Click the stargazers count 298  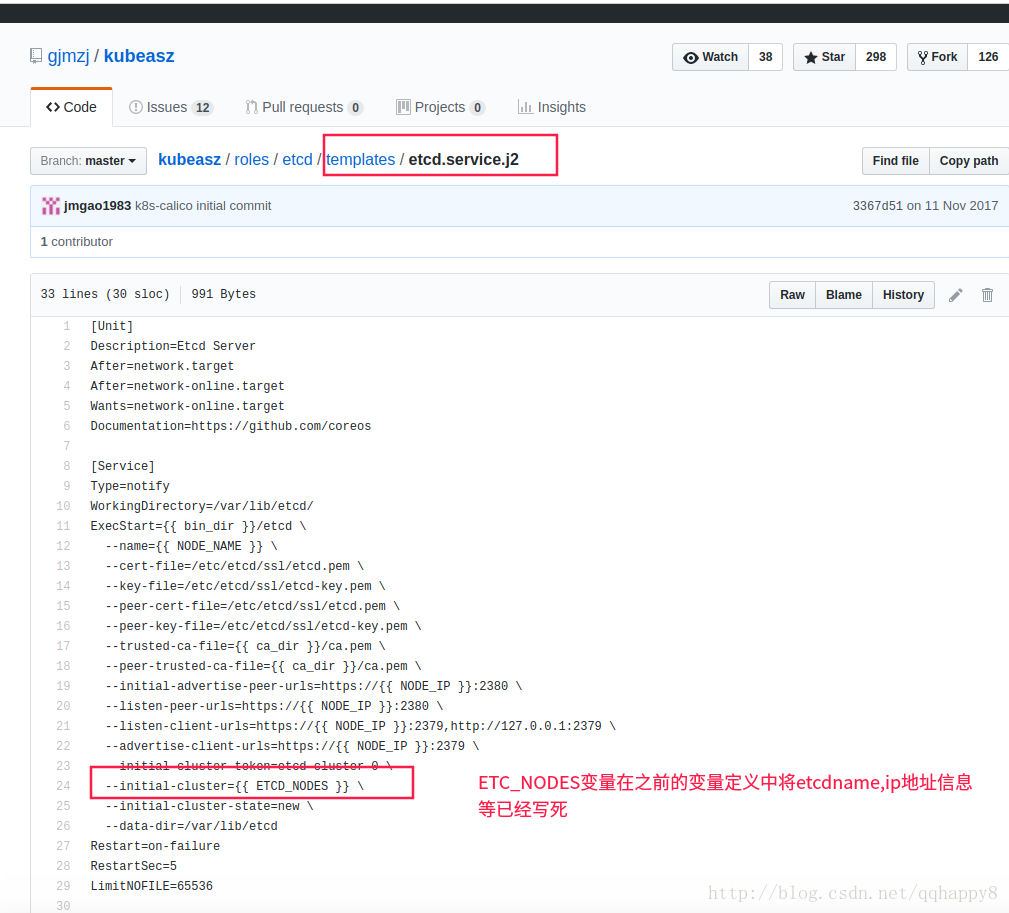[876, 57]
